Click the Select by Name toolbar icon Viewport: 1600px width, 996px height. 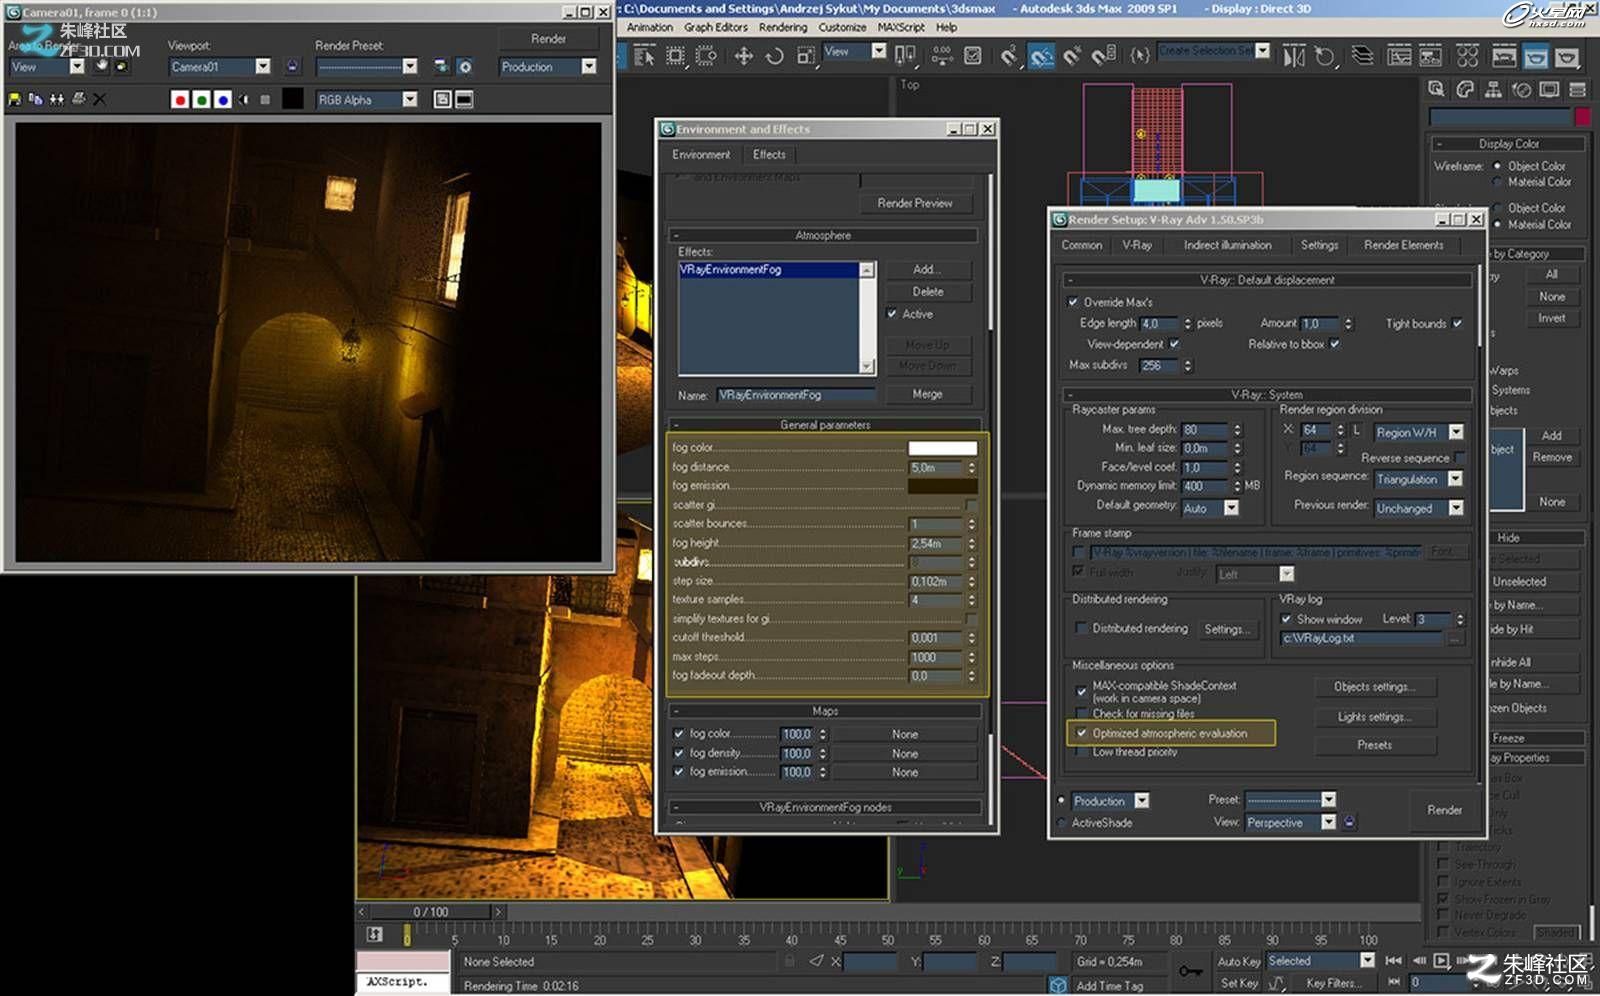(x=644, y=56)
